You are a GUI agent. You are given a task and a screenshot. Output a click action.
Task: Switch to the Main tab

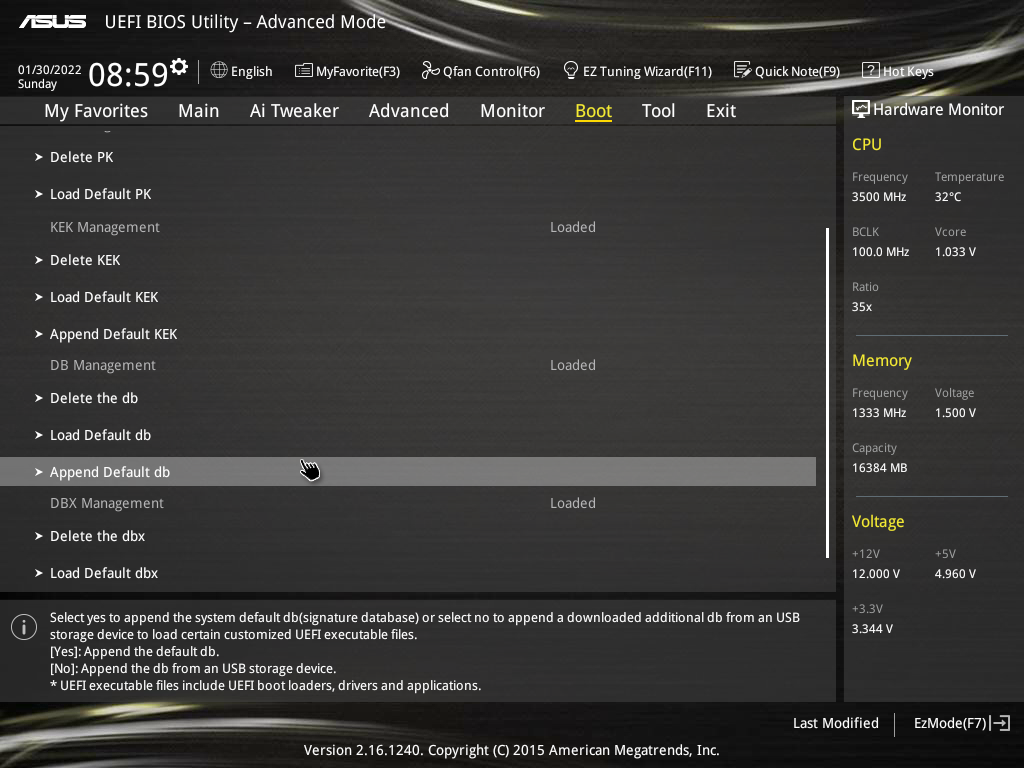coord(199,111)
